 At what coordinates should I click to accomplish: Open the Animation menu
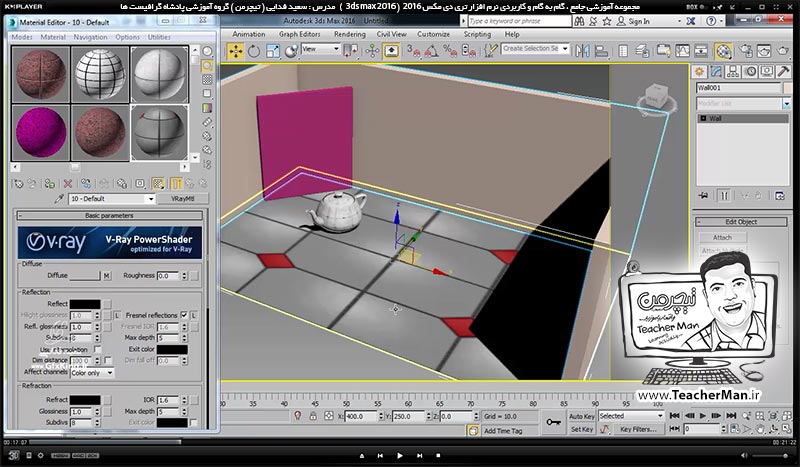[x=248, y=34]
